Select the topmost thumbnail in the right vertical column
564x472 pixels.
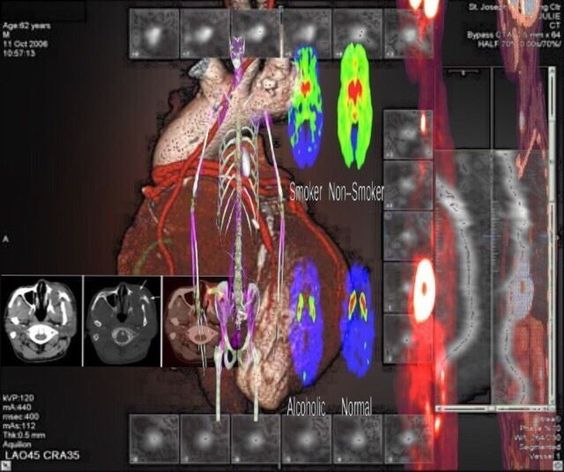point(408,135)
